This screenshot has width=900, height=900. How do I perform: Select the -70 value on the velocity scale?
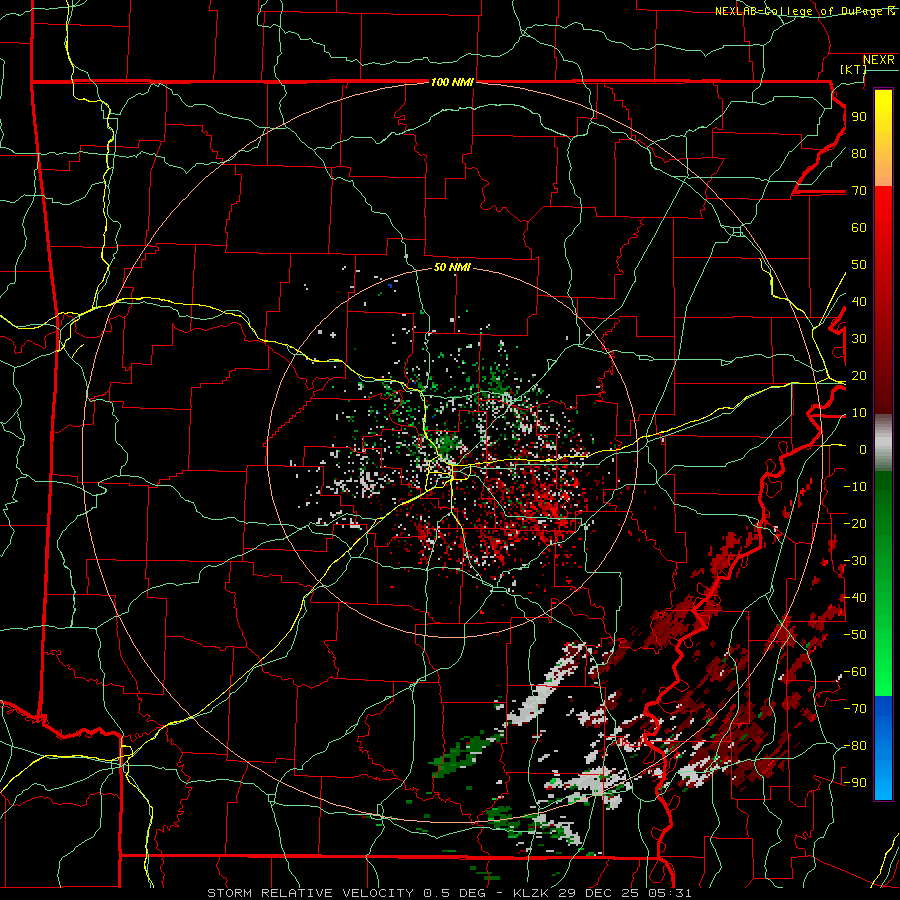(855, 709)
